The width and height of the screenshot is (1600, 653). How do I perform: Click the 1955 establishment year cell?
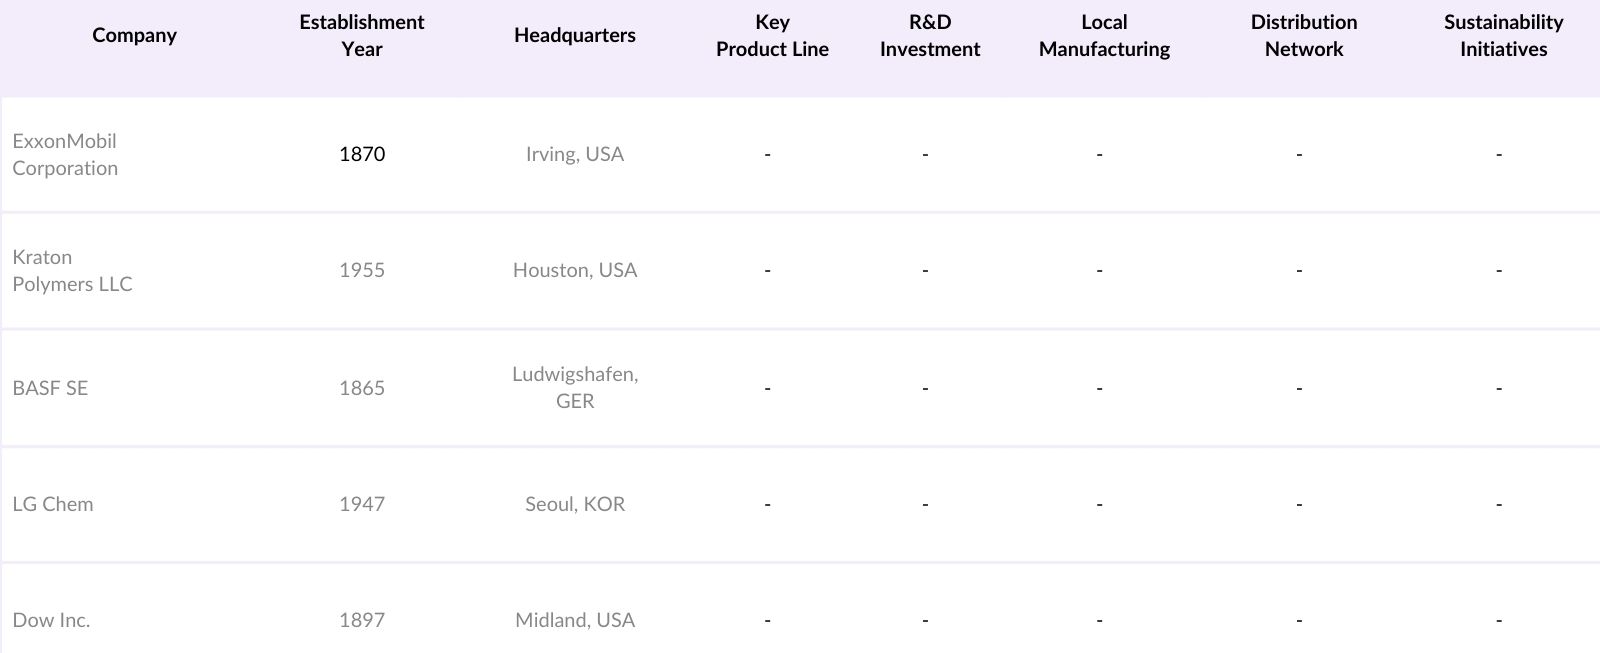[x=361, y=270]
